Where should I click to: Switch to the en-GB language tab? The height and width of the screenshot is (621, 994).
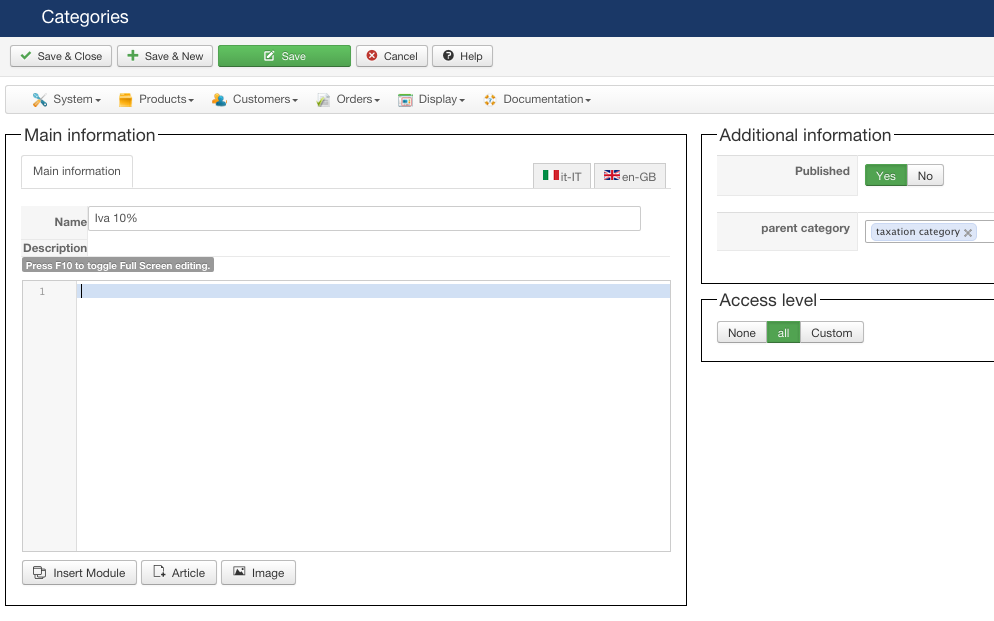point(630,176)
